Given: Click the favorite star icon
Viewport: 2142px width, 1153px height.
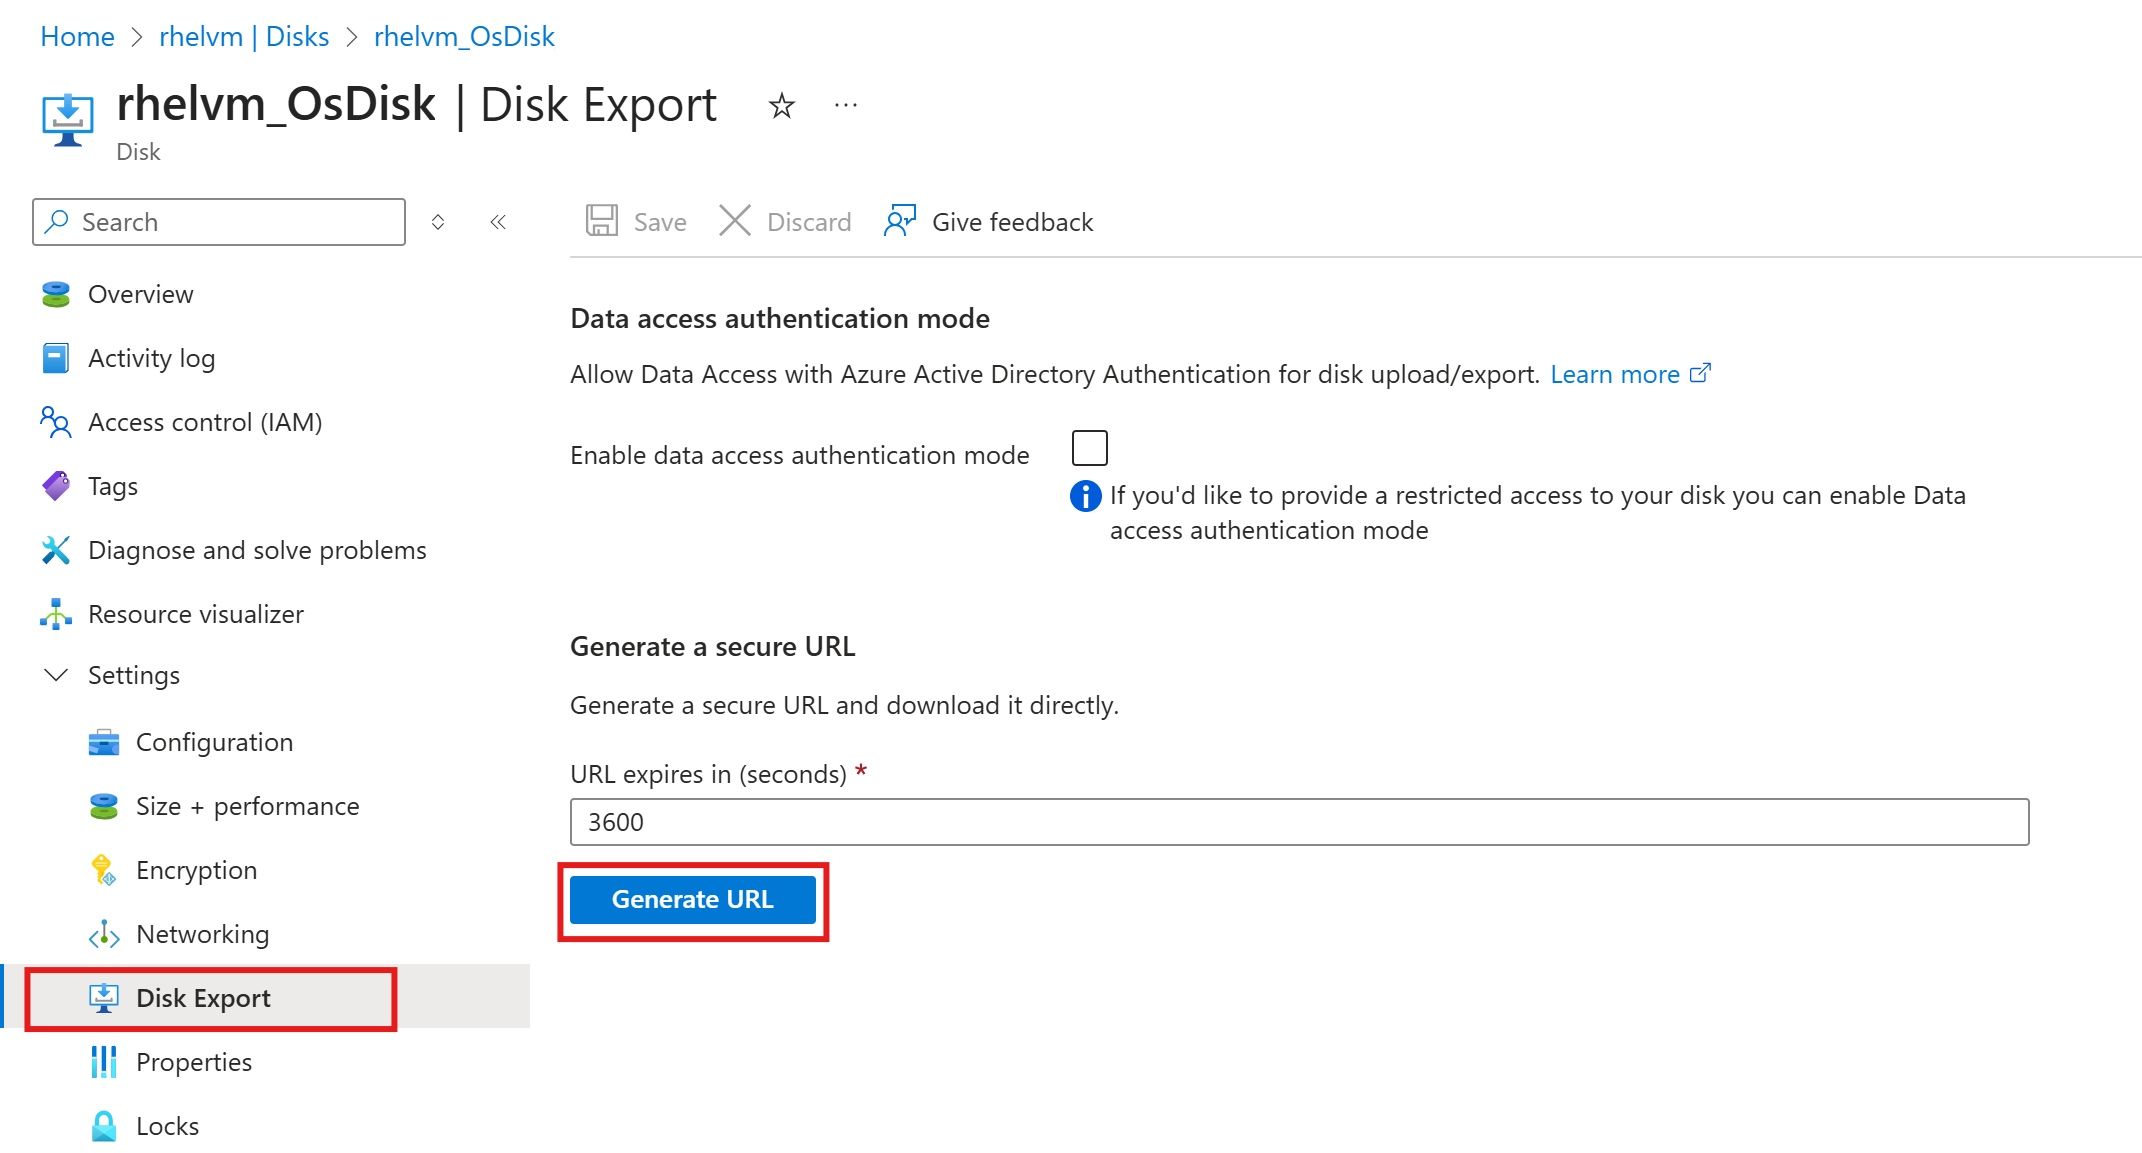Looking at the screenshot, I should (781, 105).
